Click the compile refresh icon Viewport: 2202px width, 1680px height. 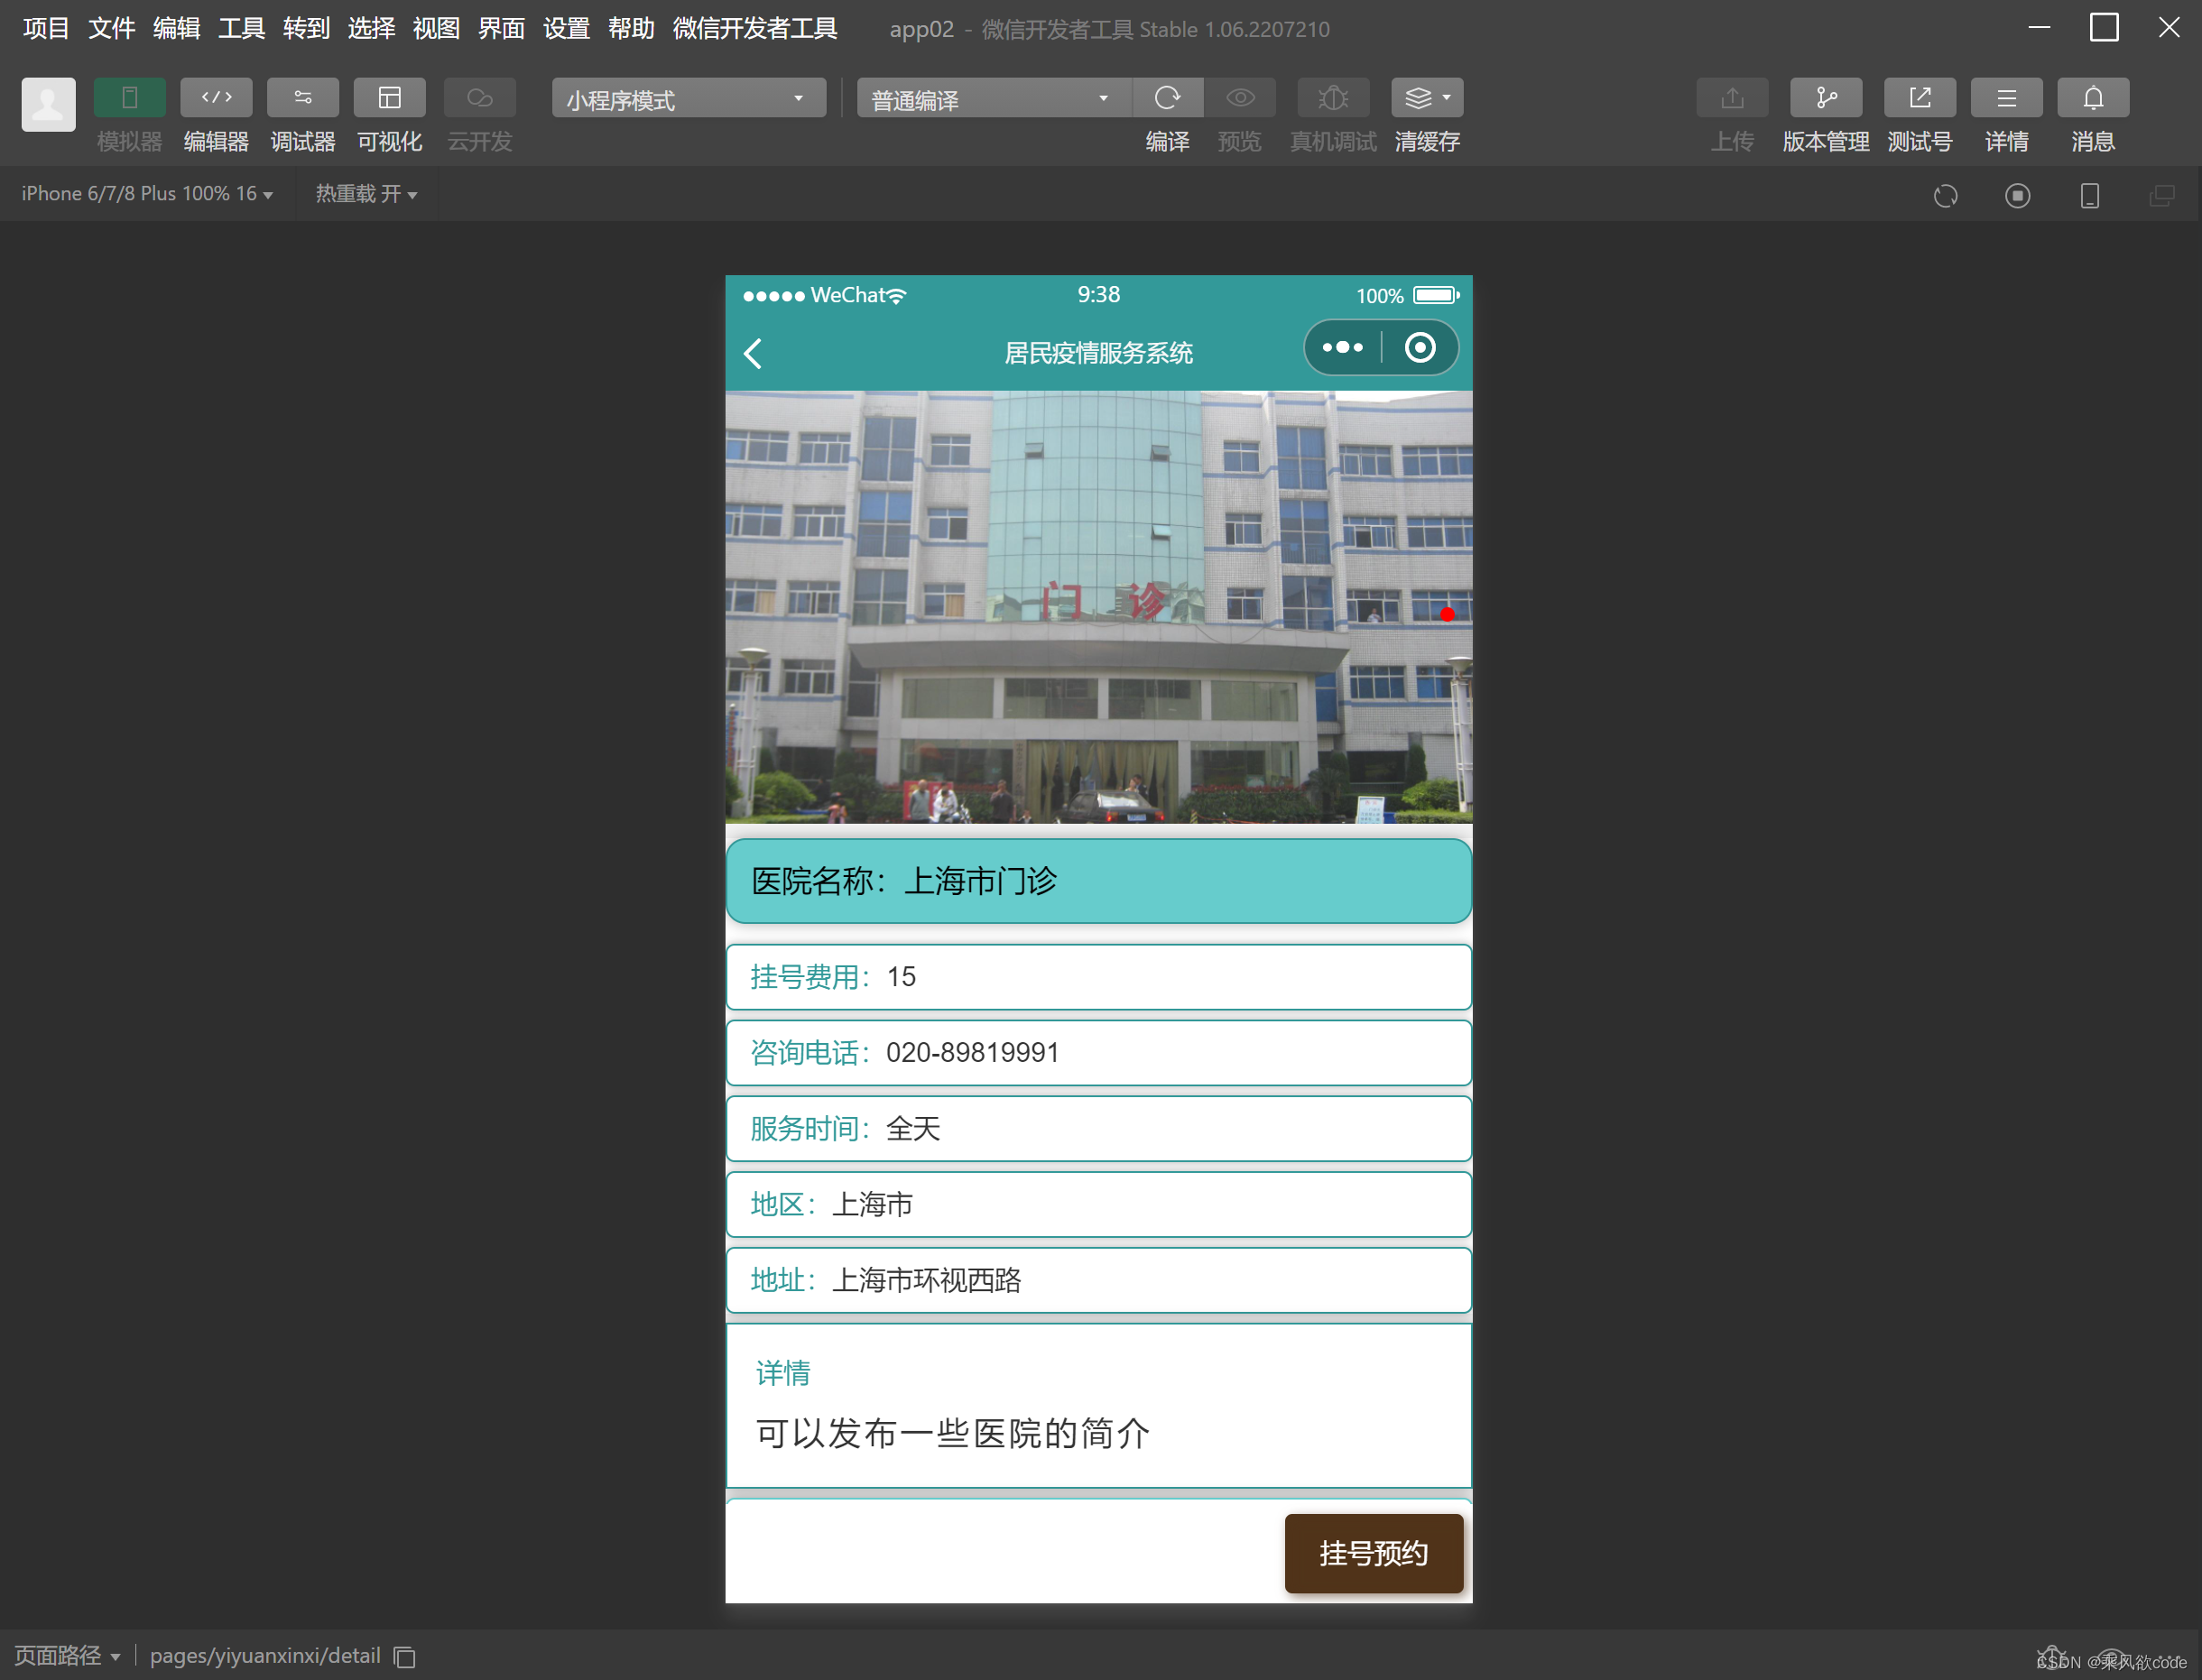click(1167, 98)
